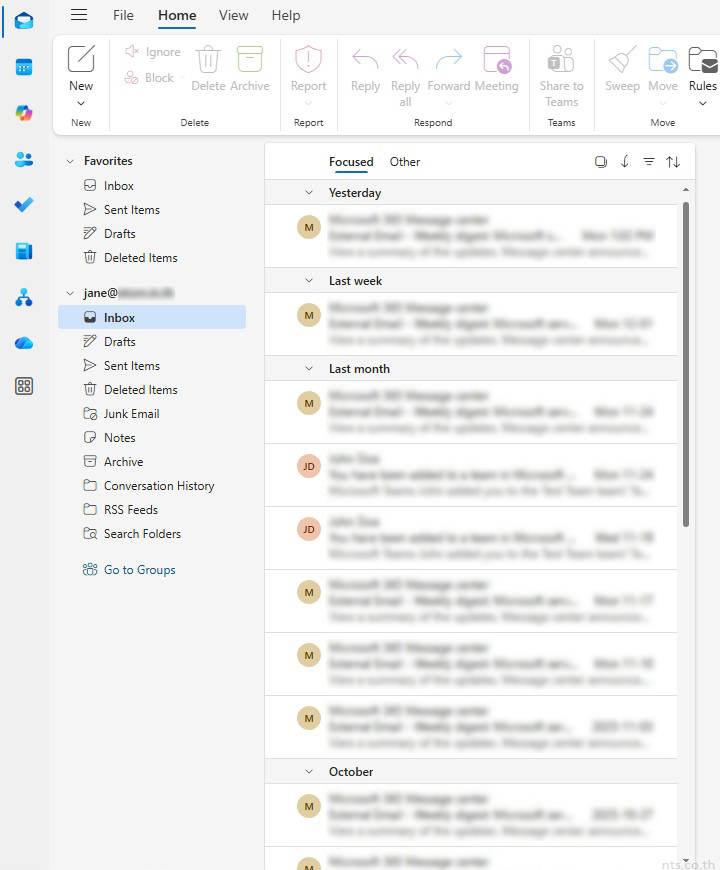Click the Report shield icon
The height and width of the screenshot is (870, 720).
[308, 59]
